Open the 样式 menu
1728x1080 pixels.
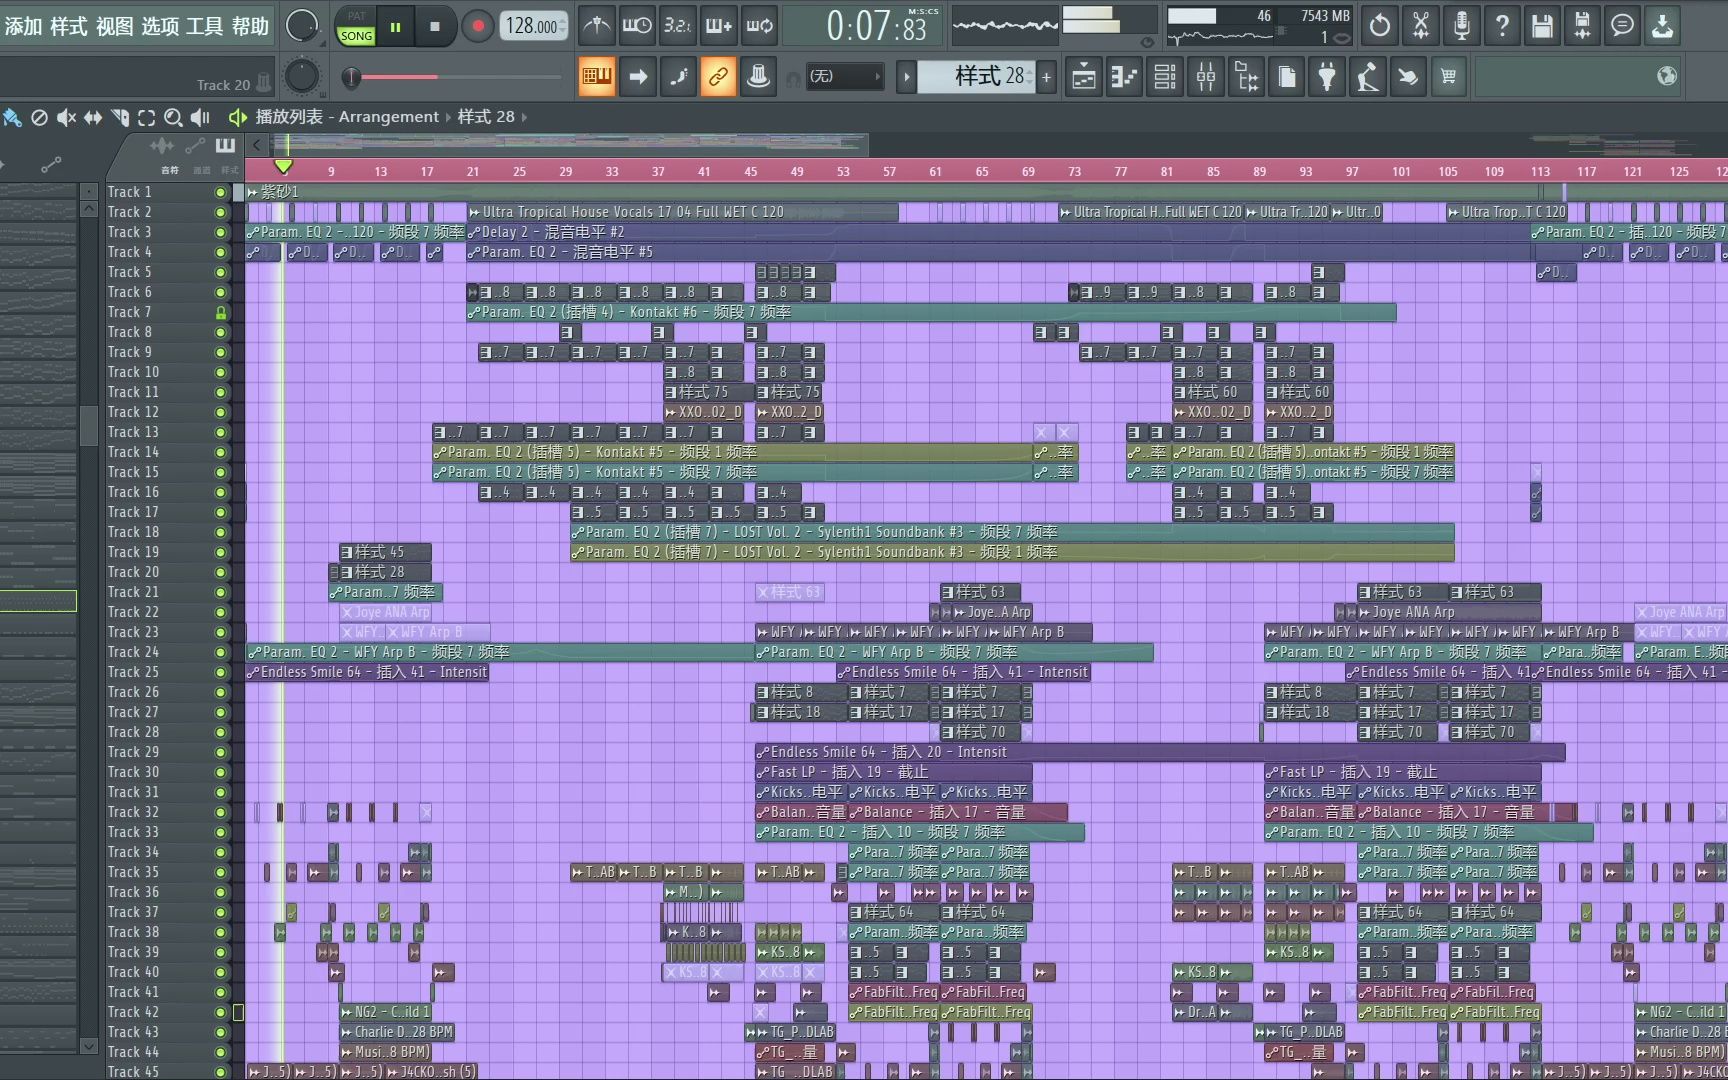pyautogui.click(x=69, y=26)
